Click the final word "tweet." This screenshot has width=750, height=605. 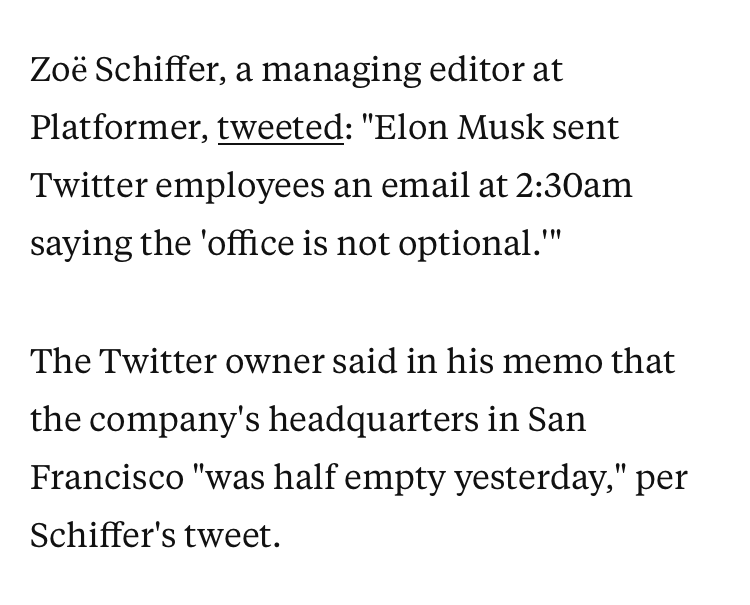(x=232, y=536)
